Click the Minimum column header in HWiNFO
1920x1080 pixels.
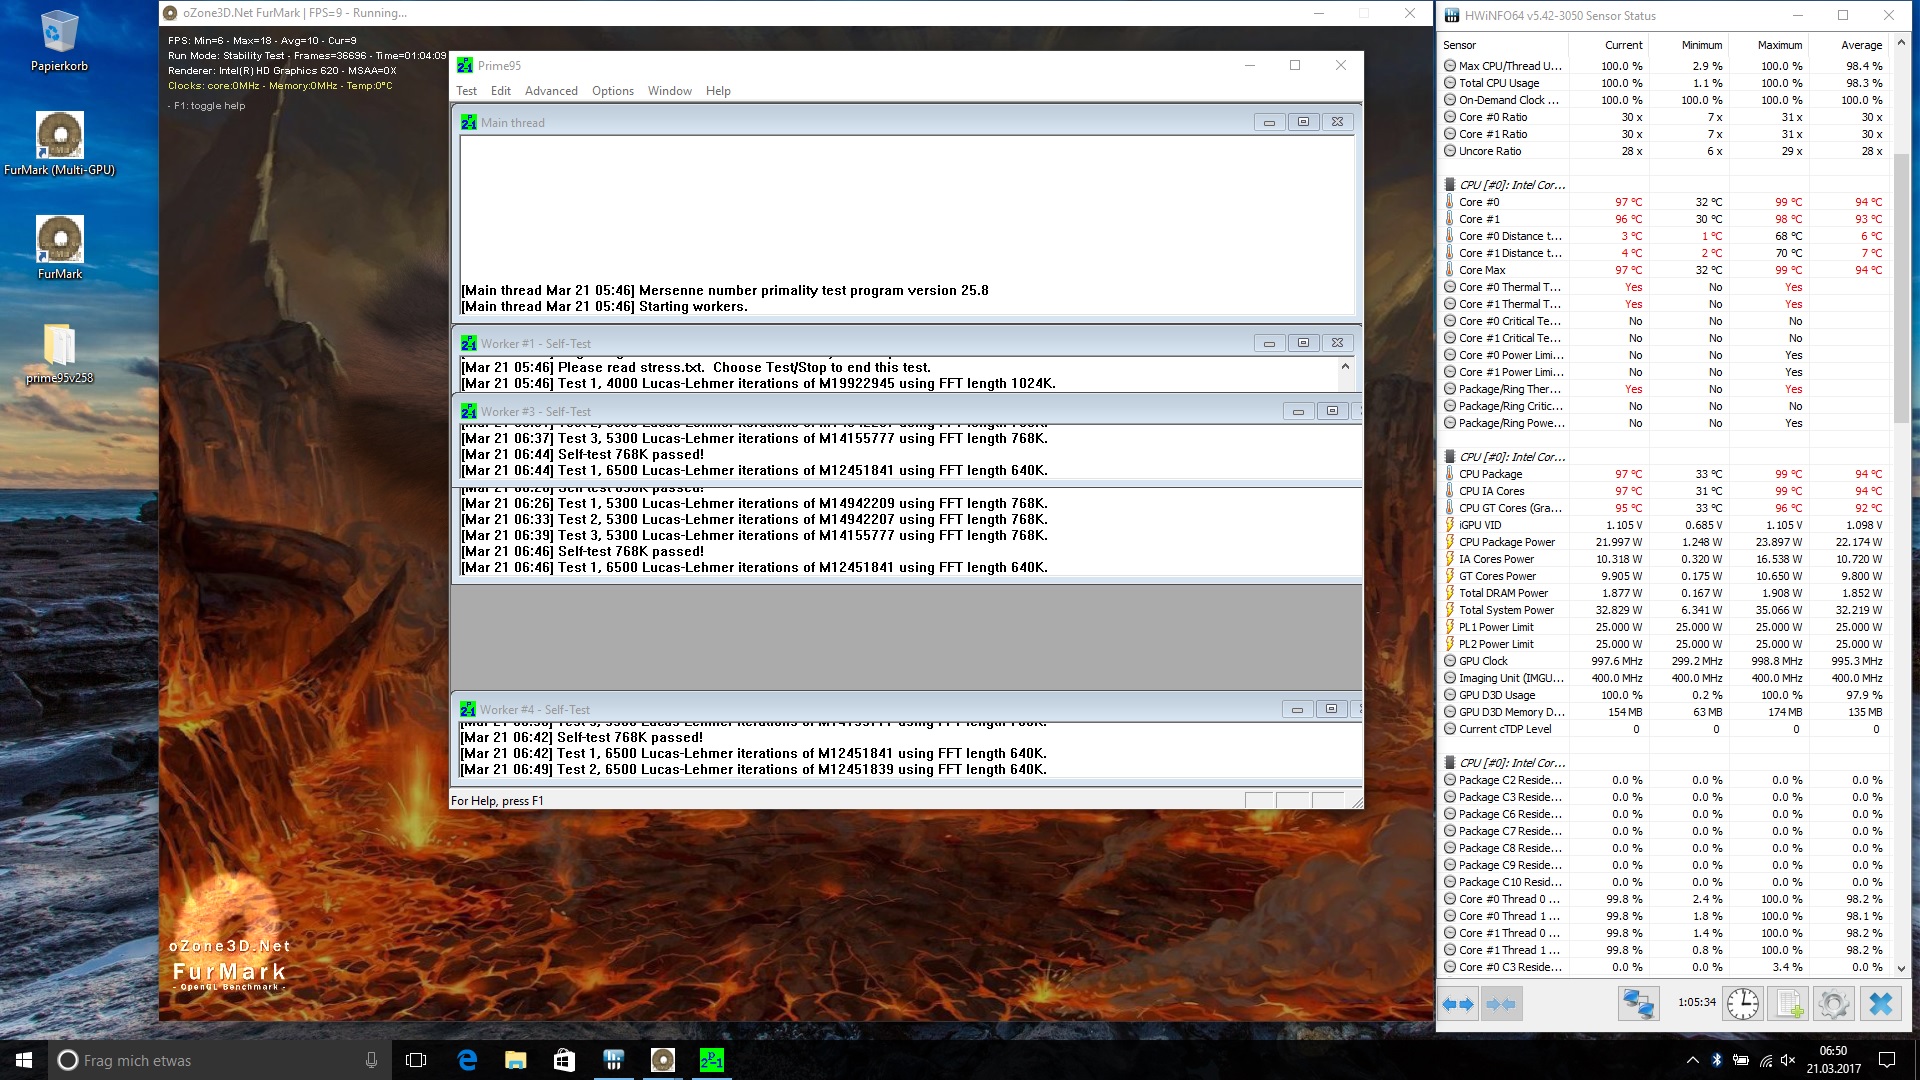[x=1688, y=45]
